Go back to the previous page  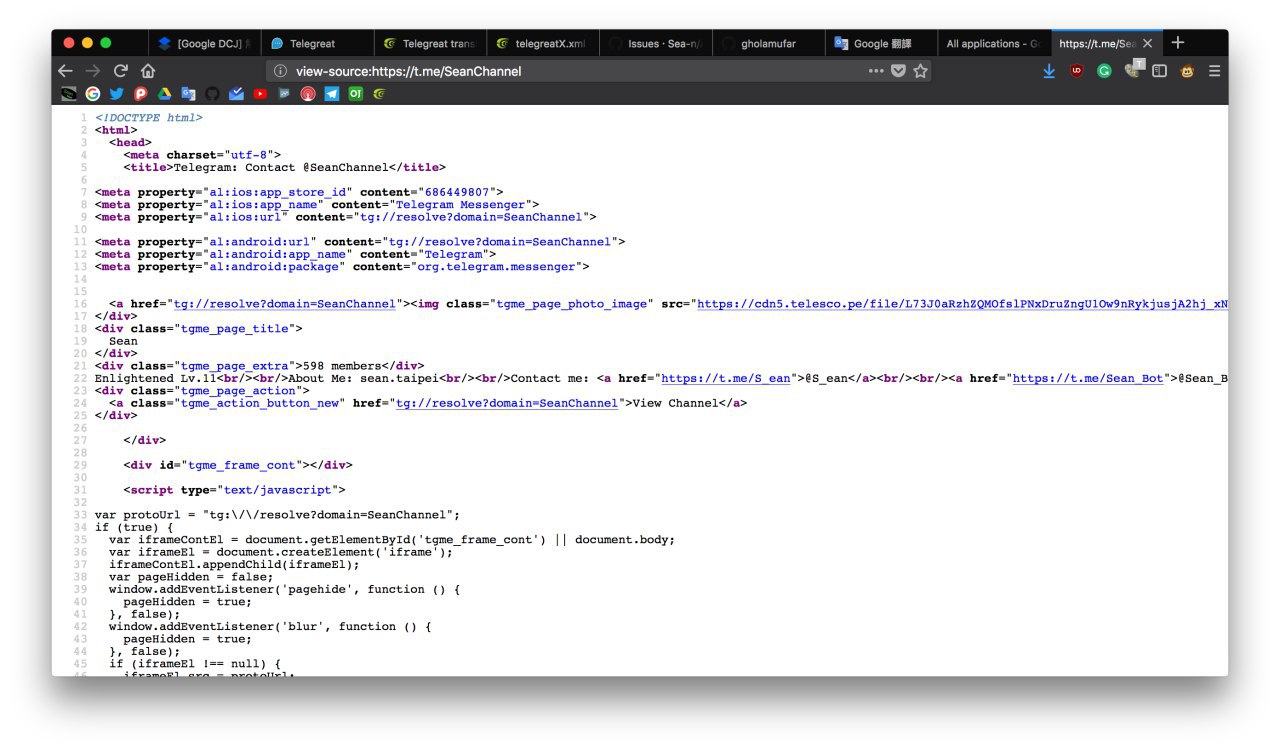(x=65, y=71)
